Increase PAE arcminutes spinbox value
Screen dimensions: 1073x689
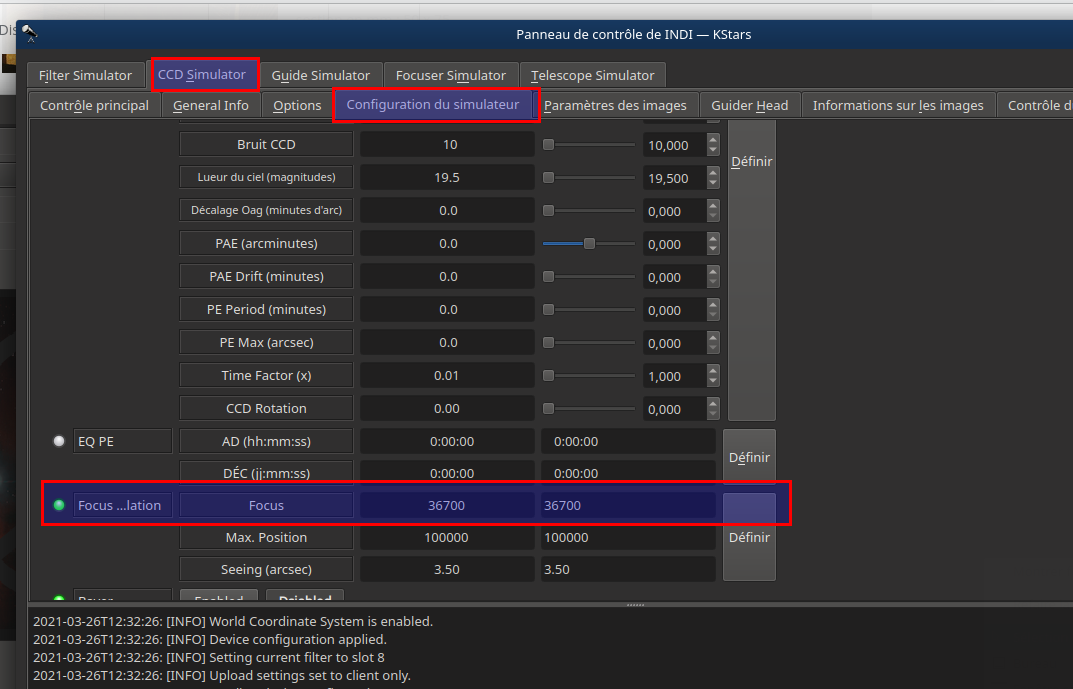713,238
